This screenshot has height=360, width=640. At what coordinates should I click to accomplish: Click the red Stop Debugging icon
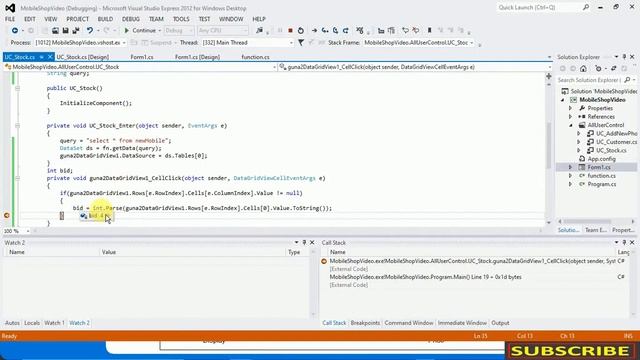[290, 31]
